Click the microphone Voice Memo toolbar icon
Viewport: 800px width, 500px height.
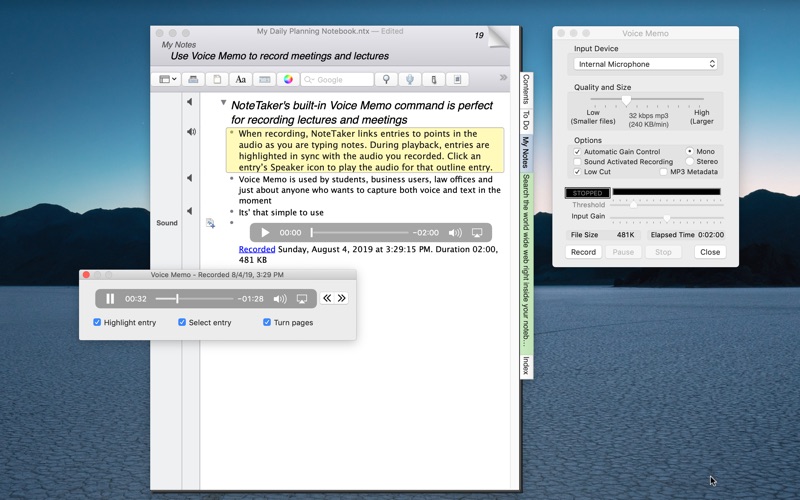(410, 79)
